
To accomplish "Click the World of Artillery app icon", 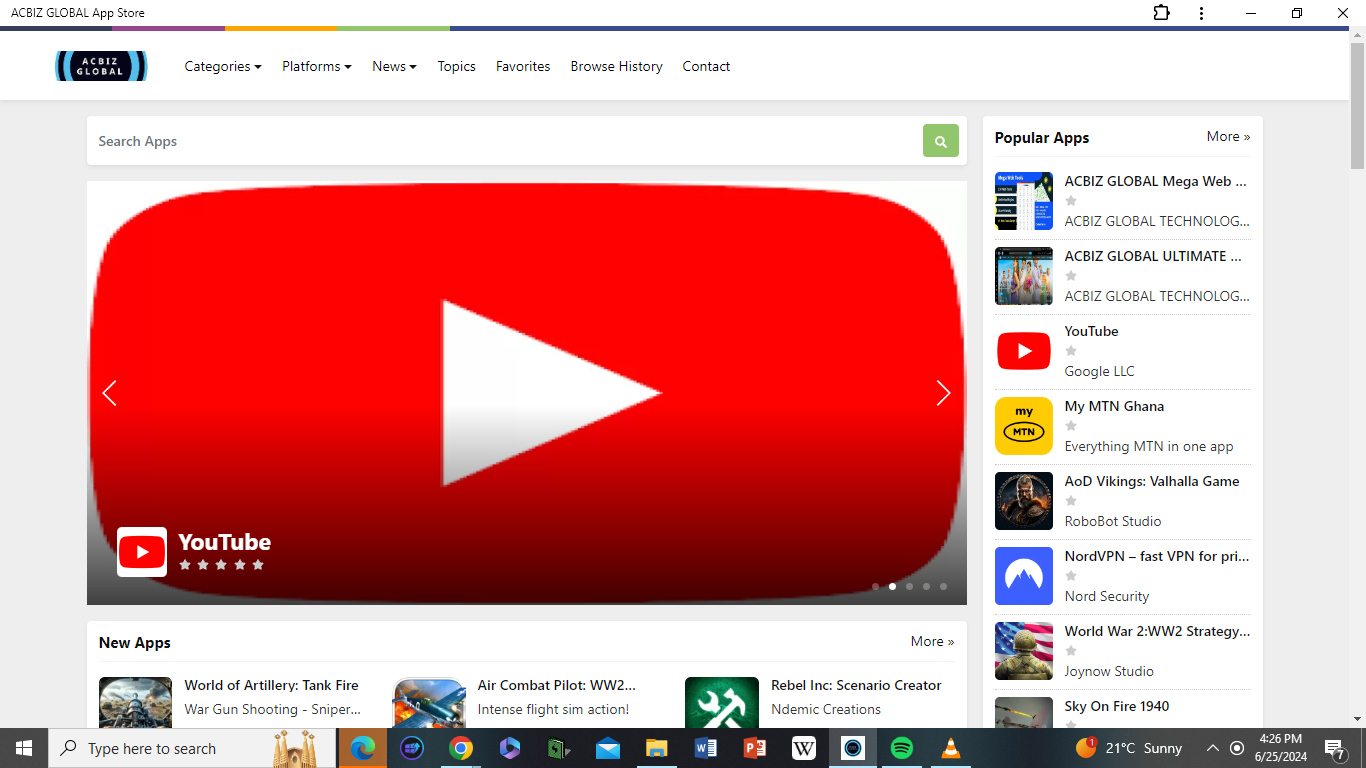I will coord(135,702).
